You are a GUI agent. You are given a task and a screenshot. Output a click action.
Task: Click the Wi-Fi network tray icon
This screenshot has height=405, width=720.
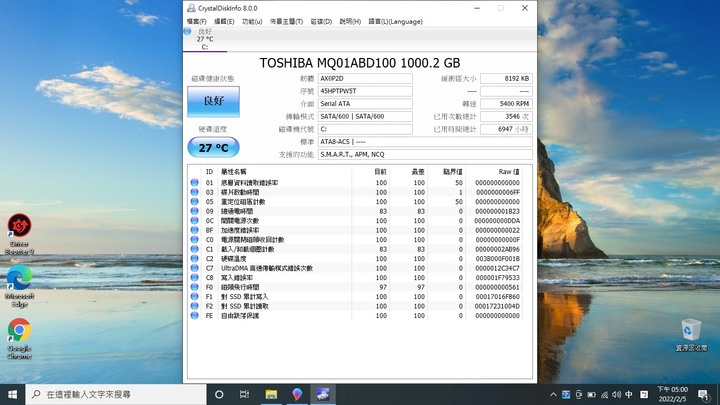[x=604, y=394]
